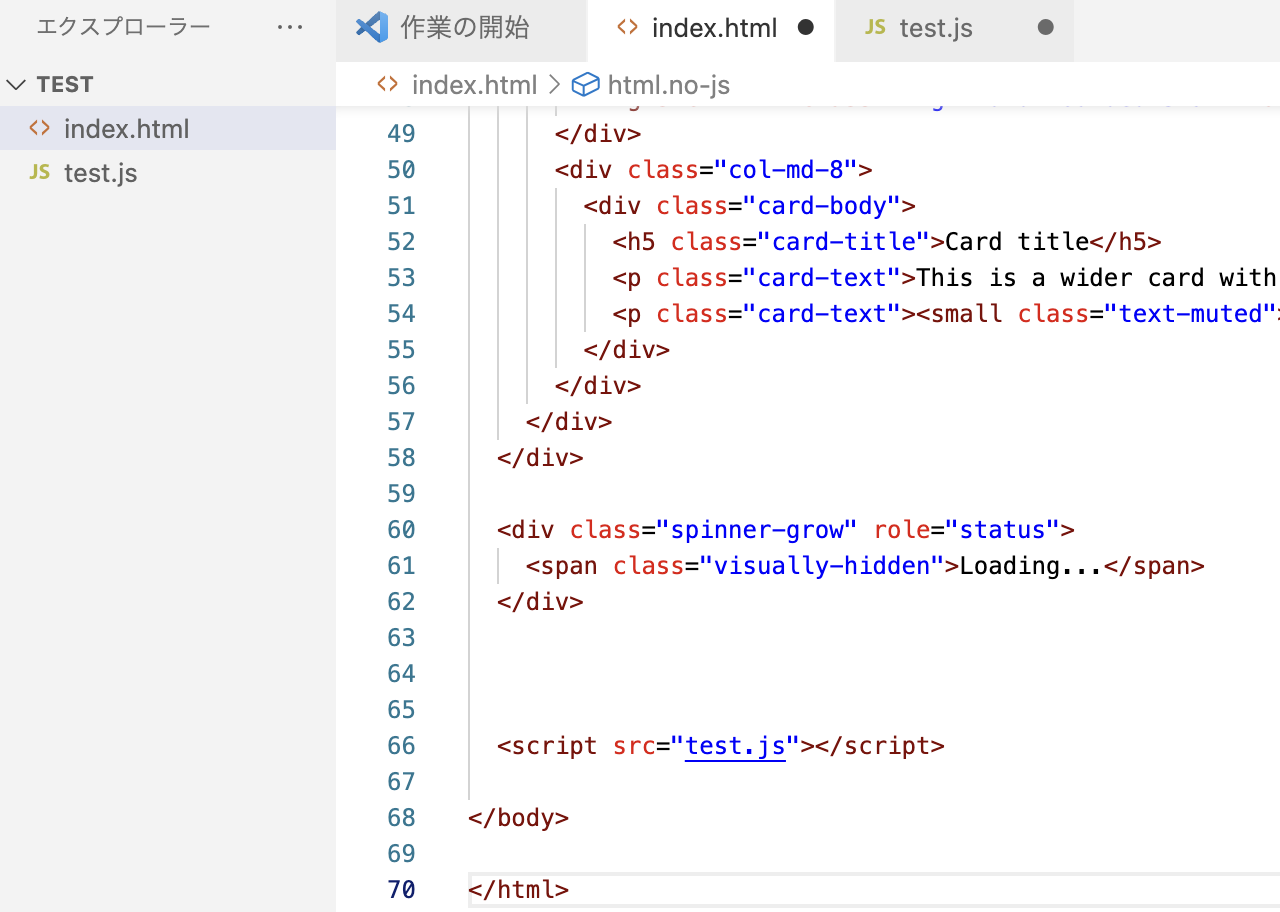Screen dimensions: 1280x912
Task: Click the Card title text on line 52
Action: pos(1017,242)
